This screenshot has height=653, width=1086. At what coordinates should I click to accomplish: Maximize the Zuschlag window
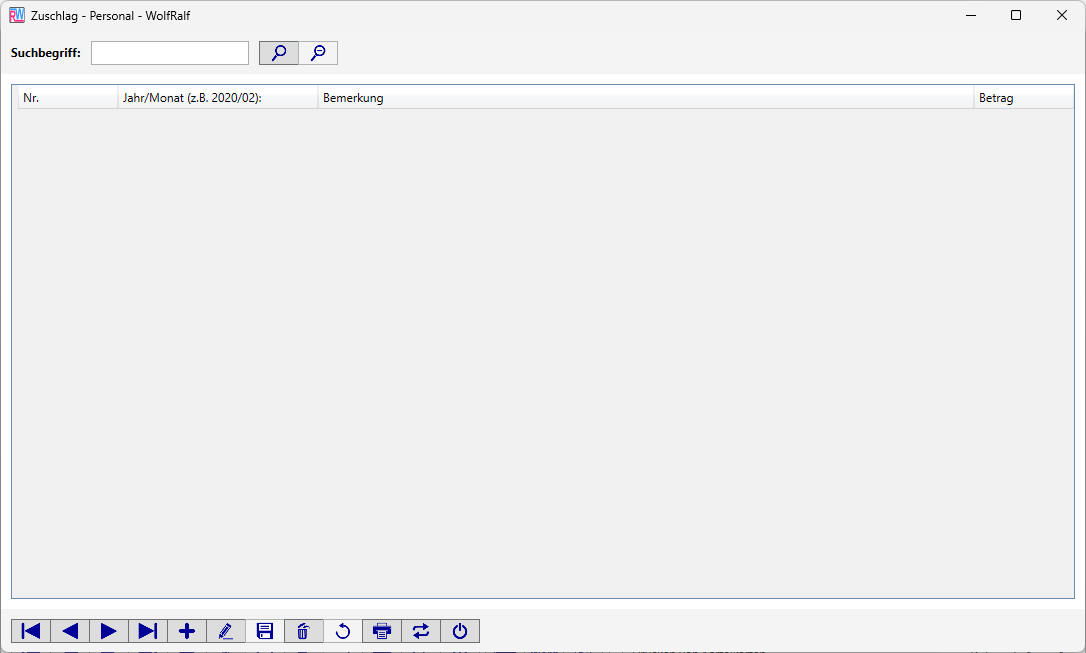1016,15
